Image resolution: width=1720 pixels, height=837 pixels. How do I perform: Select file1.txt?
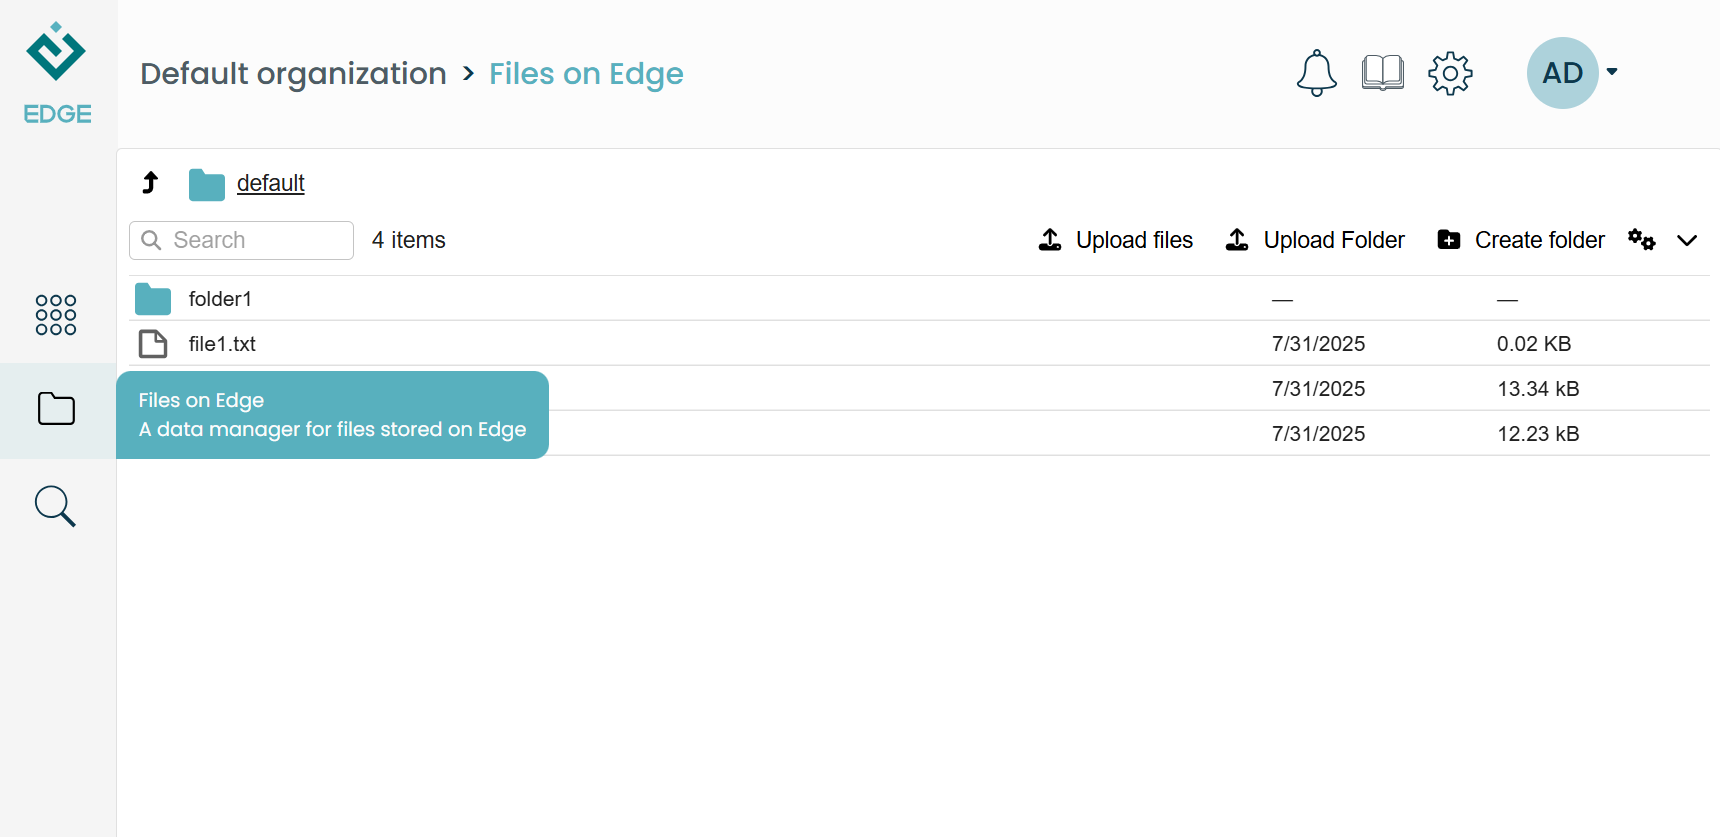click(222, 344)
